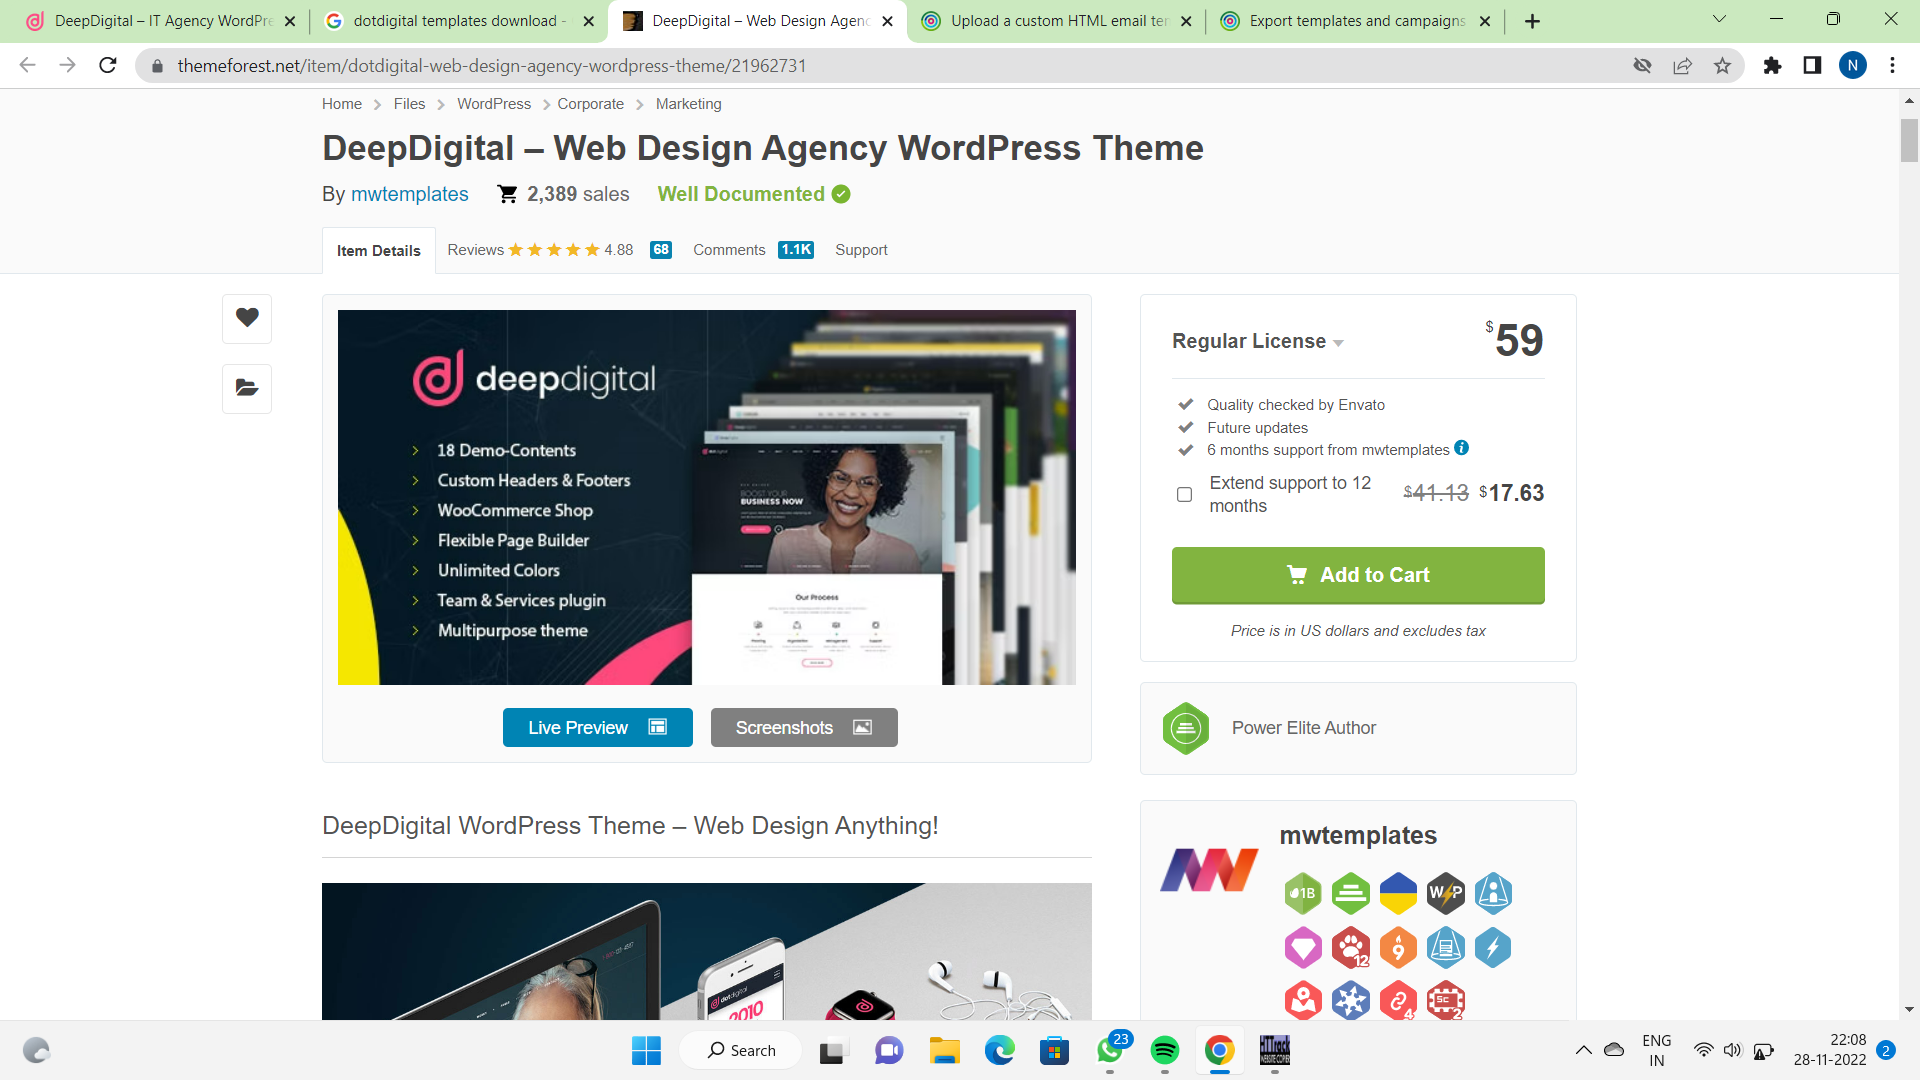Click the Ukraine flag colored badge

point(1398,893)
